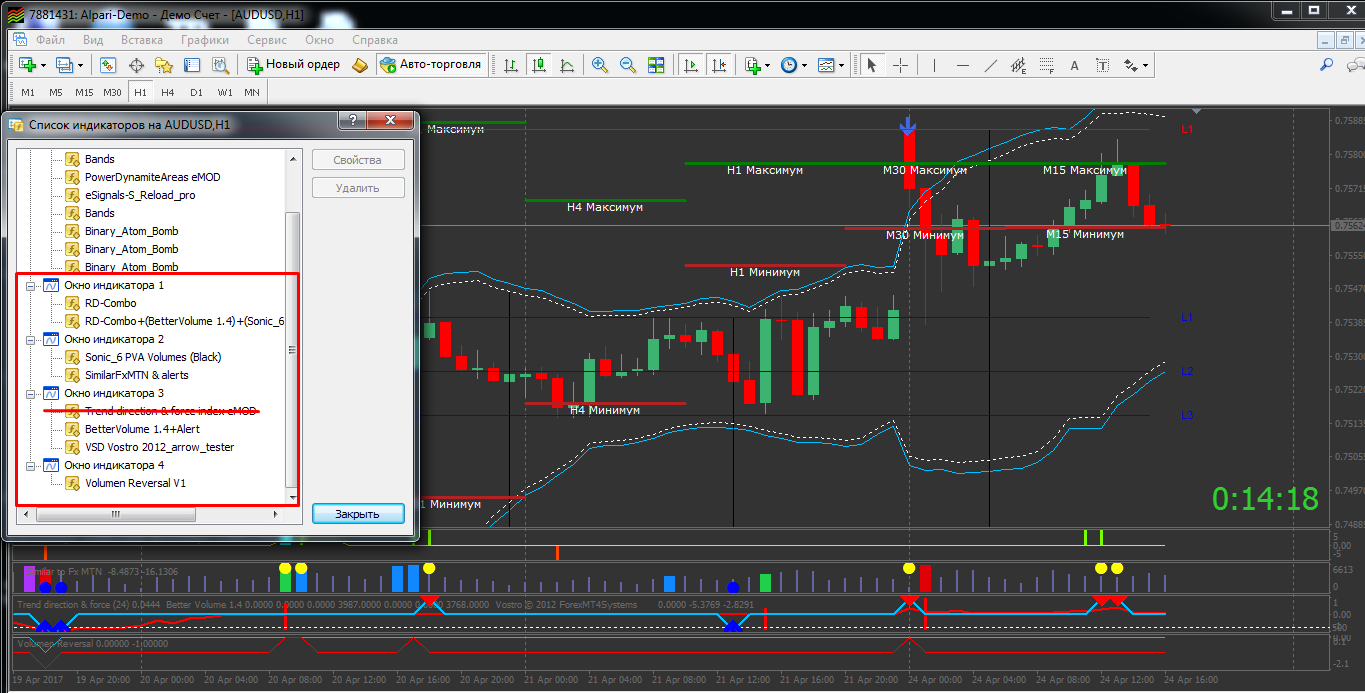Toggle the Авто-торговля button
The image size is (1365, 693).
click(429, 64)
